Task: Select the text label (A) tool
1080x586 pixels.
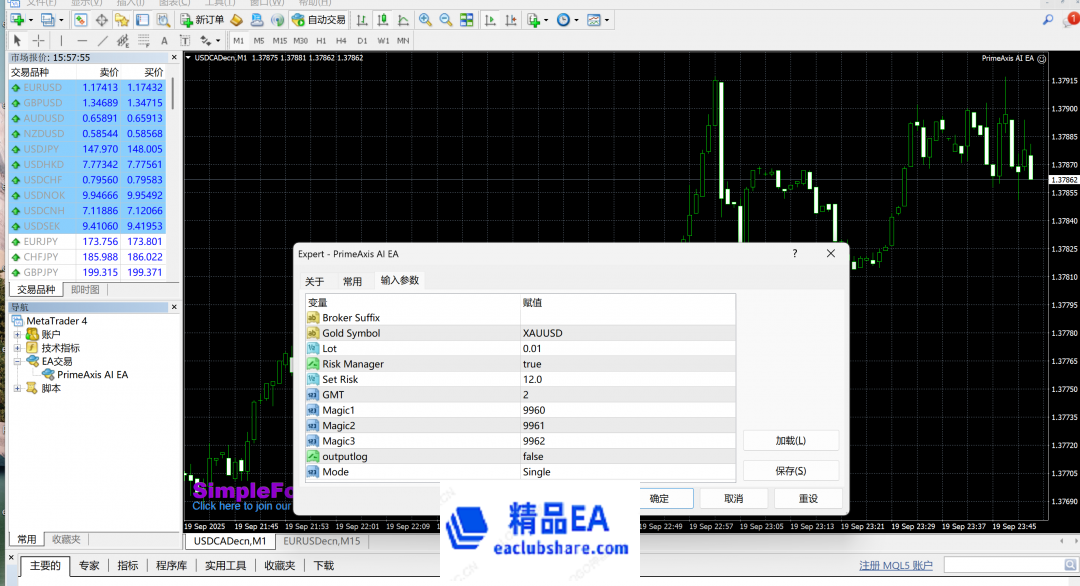Action: 164,41
